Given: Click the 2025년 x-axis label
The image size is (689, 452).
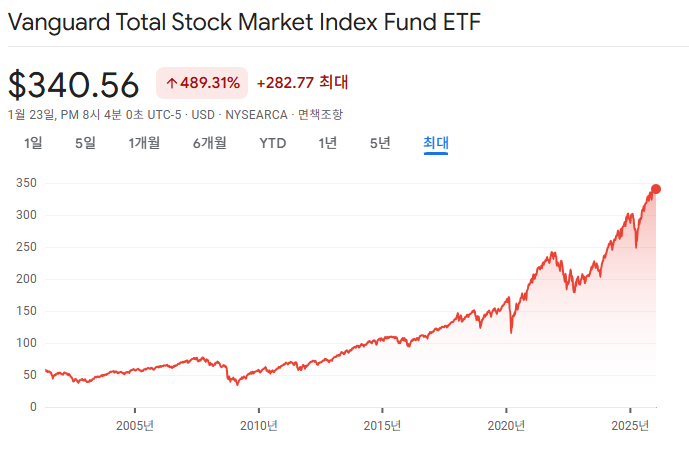Looking at the screenshot, I should coord(630,425).
